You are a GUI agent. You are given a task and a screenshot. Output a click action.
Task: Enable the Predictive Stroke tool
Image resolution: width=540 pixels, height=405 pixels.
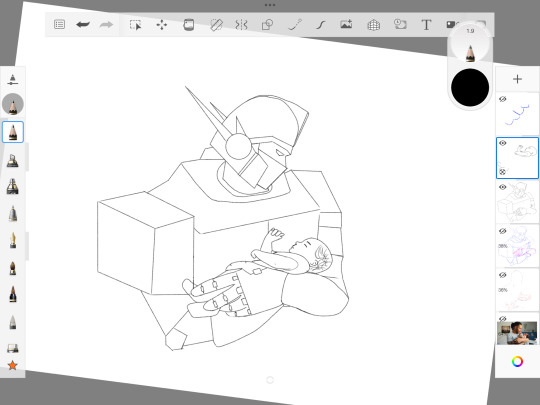[x=295, y=25]
